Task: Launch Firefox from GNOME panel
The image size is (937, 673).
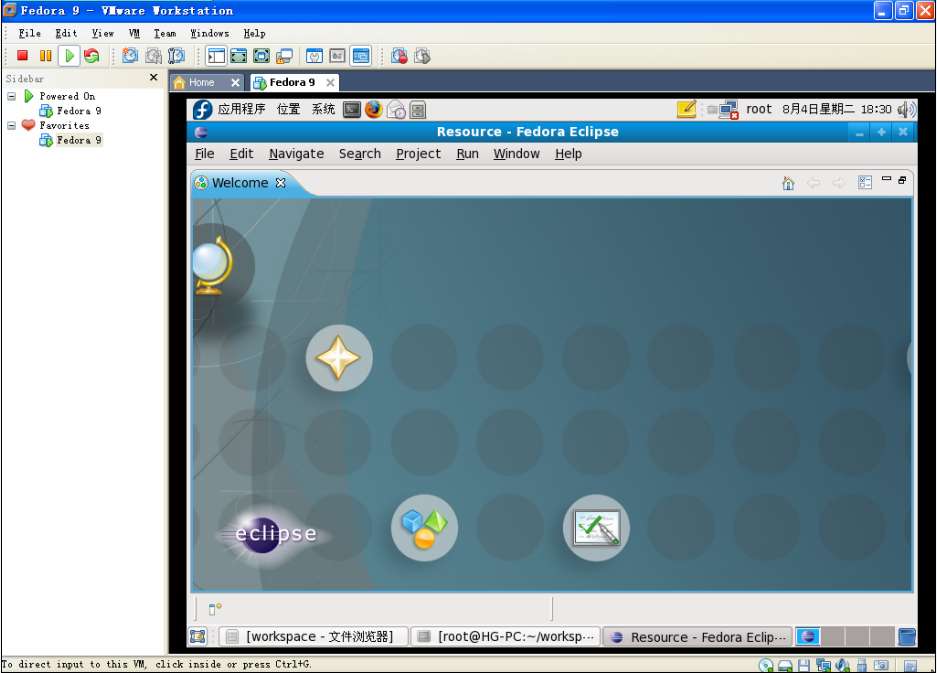Action: [374, 109]
